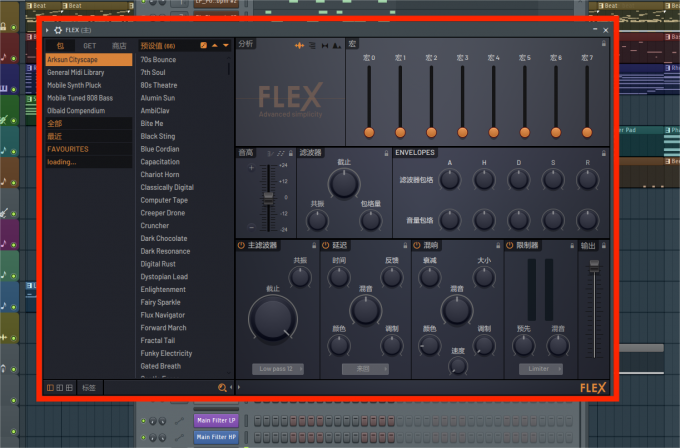Select the two-column browser layout icon

(x=60, y=388)
